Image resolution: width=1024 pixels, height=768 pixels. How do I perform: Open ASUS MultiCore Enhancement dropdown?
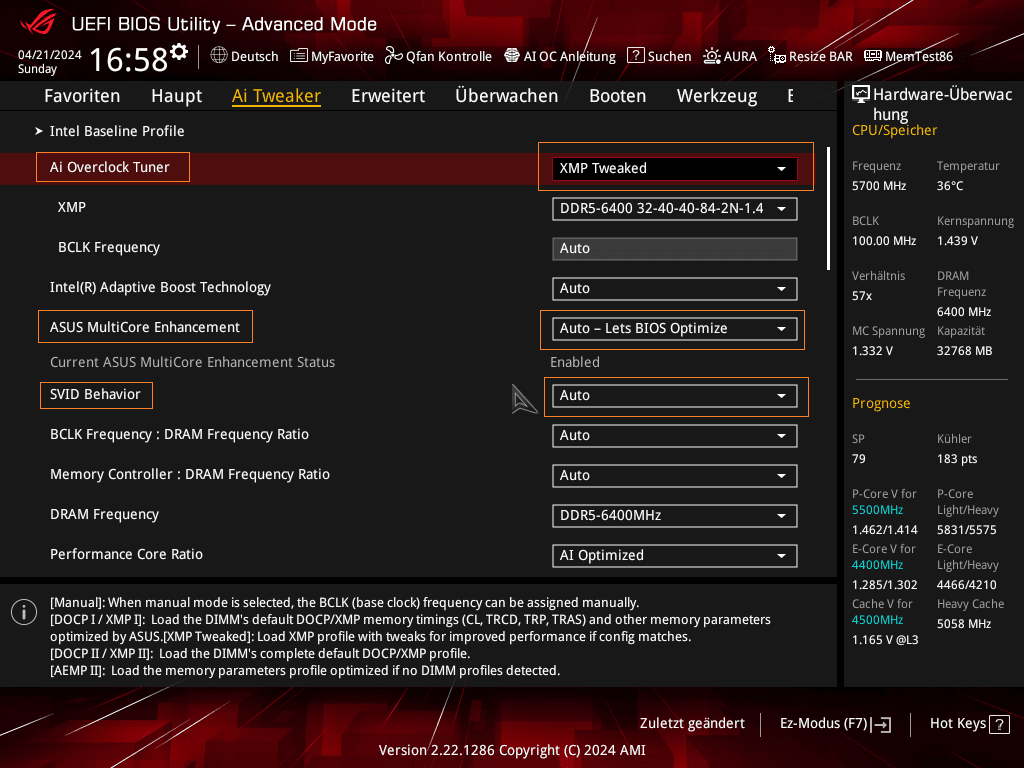tap(675, 328)
